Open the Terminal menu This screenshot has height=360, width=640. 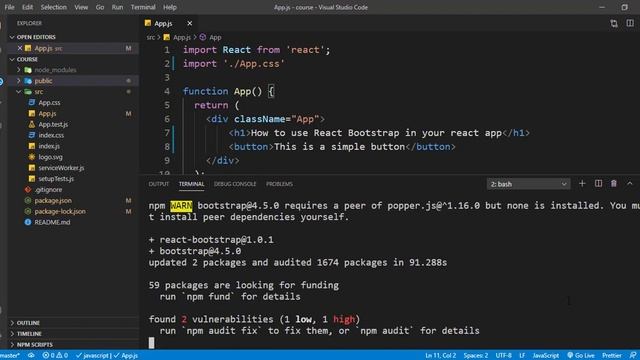coord(143,7)
